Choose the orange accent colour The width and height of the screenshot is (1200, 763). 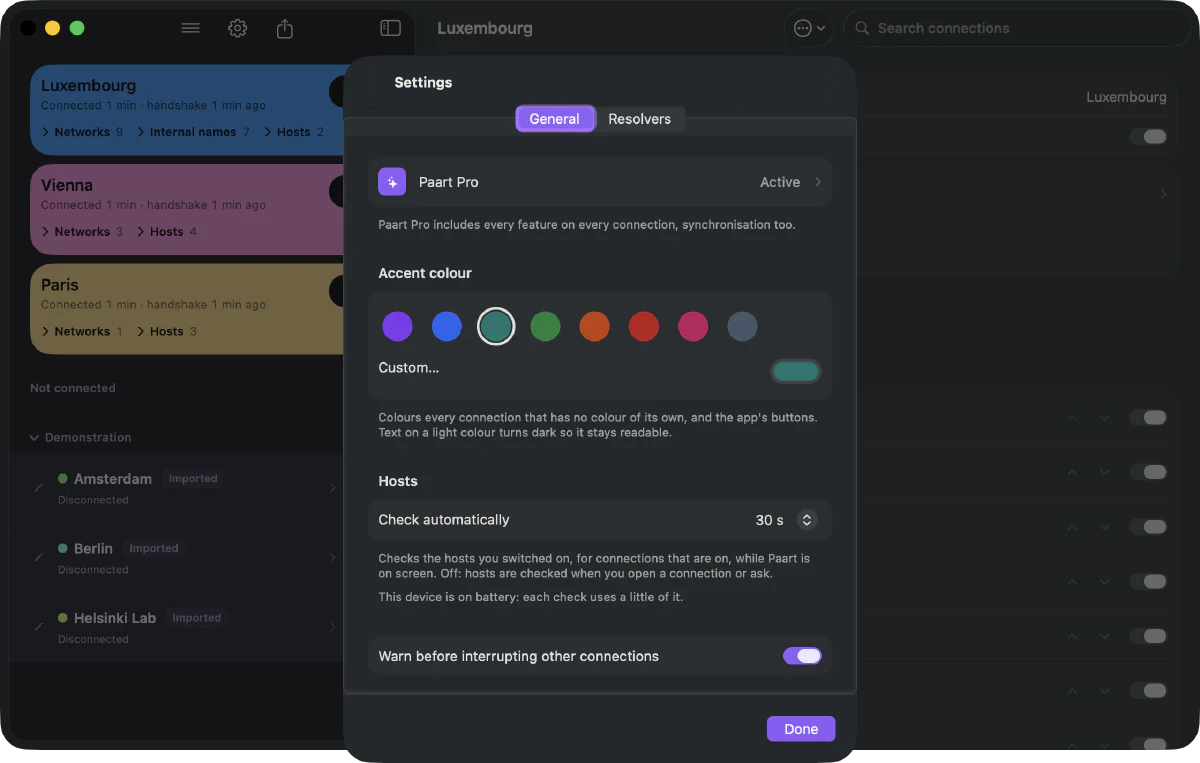594,326
